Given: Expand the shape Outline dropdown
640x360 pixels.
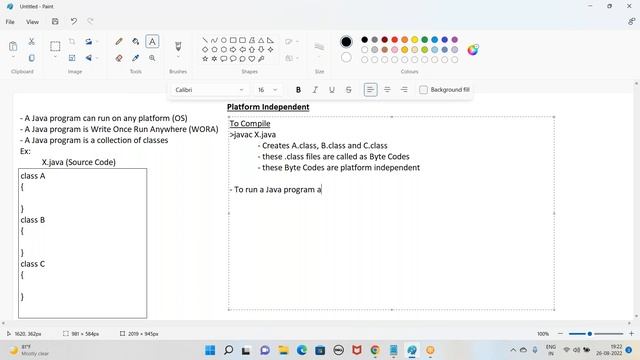Looking at the screenshot, I should tap(292, 42).
